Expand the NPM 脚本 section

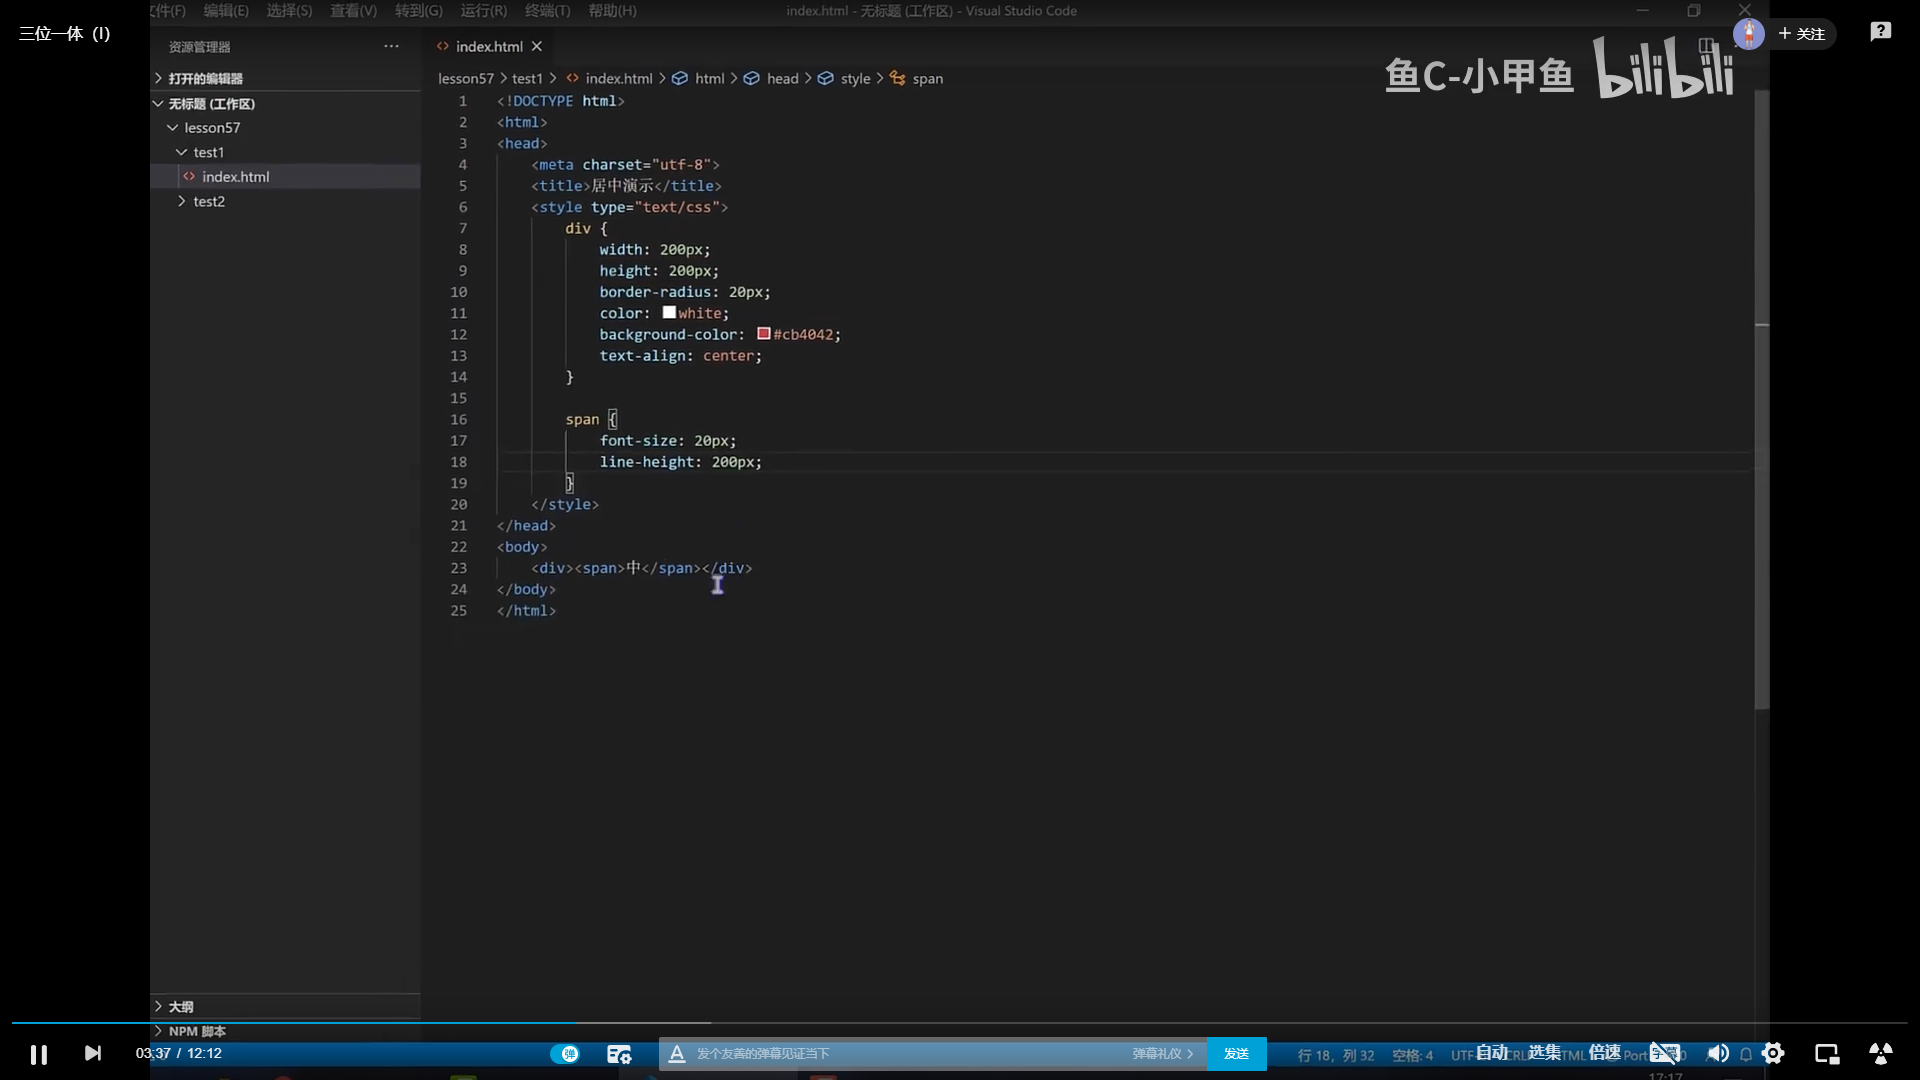pyautogui.click(x=196, y=1031)
